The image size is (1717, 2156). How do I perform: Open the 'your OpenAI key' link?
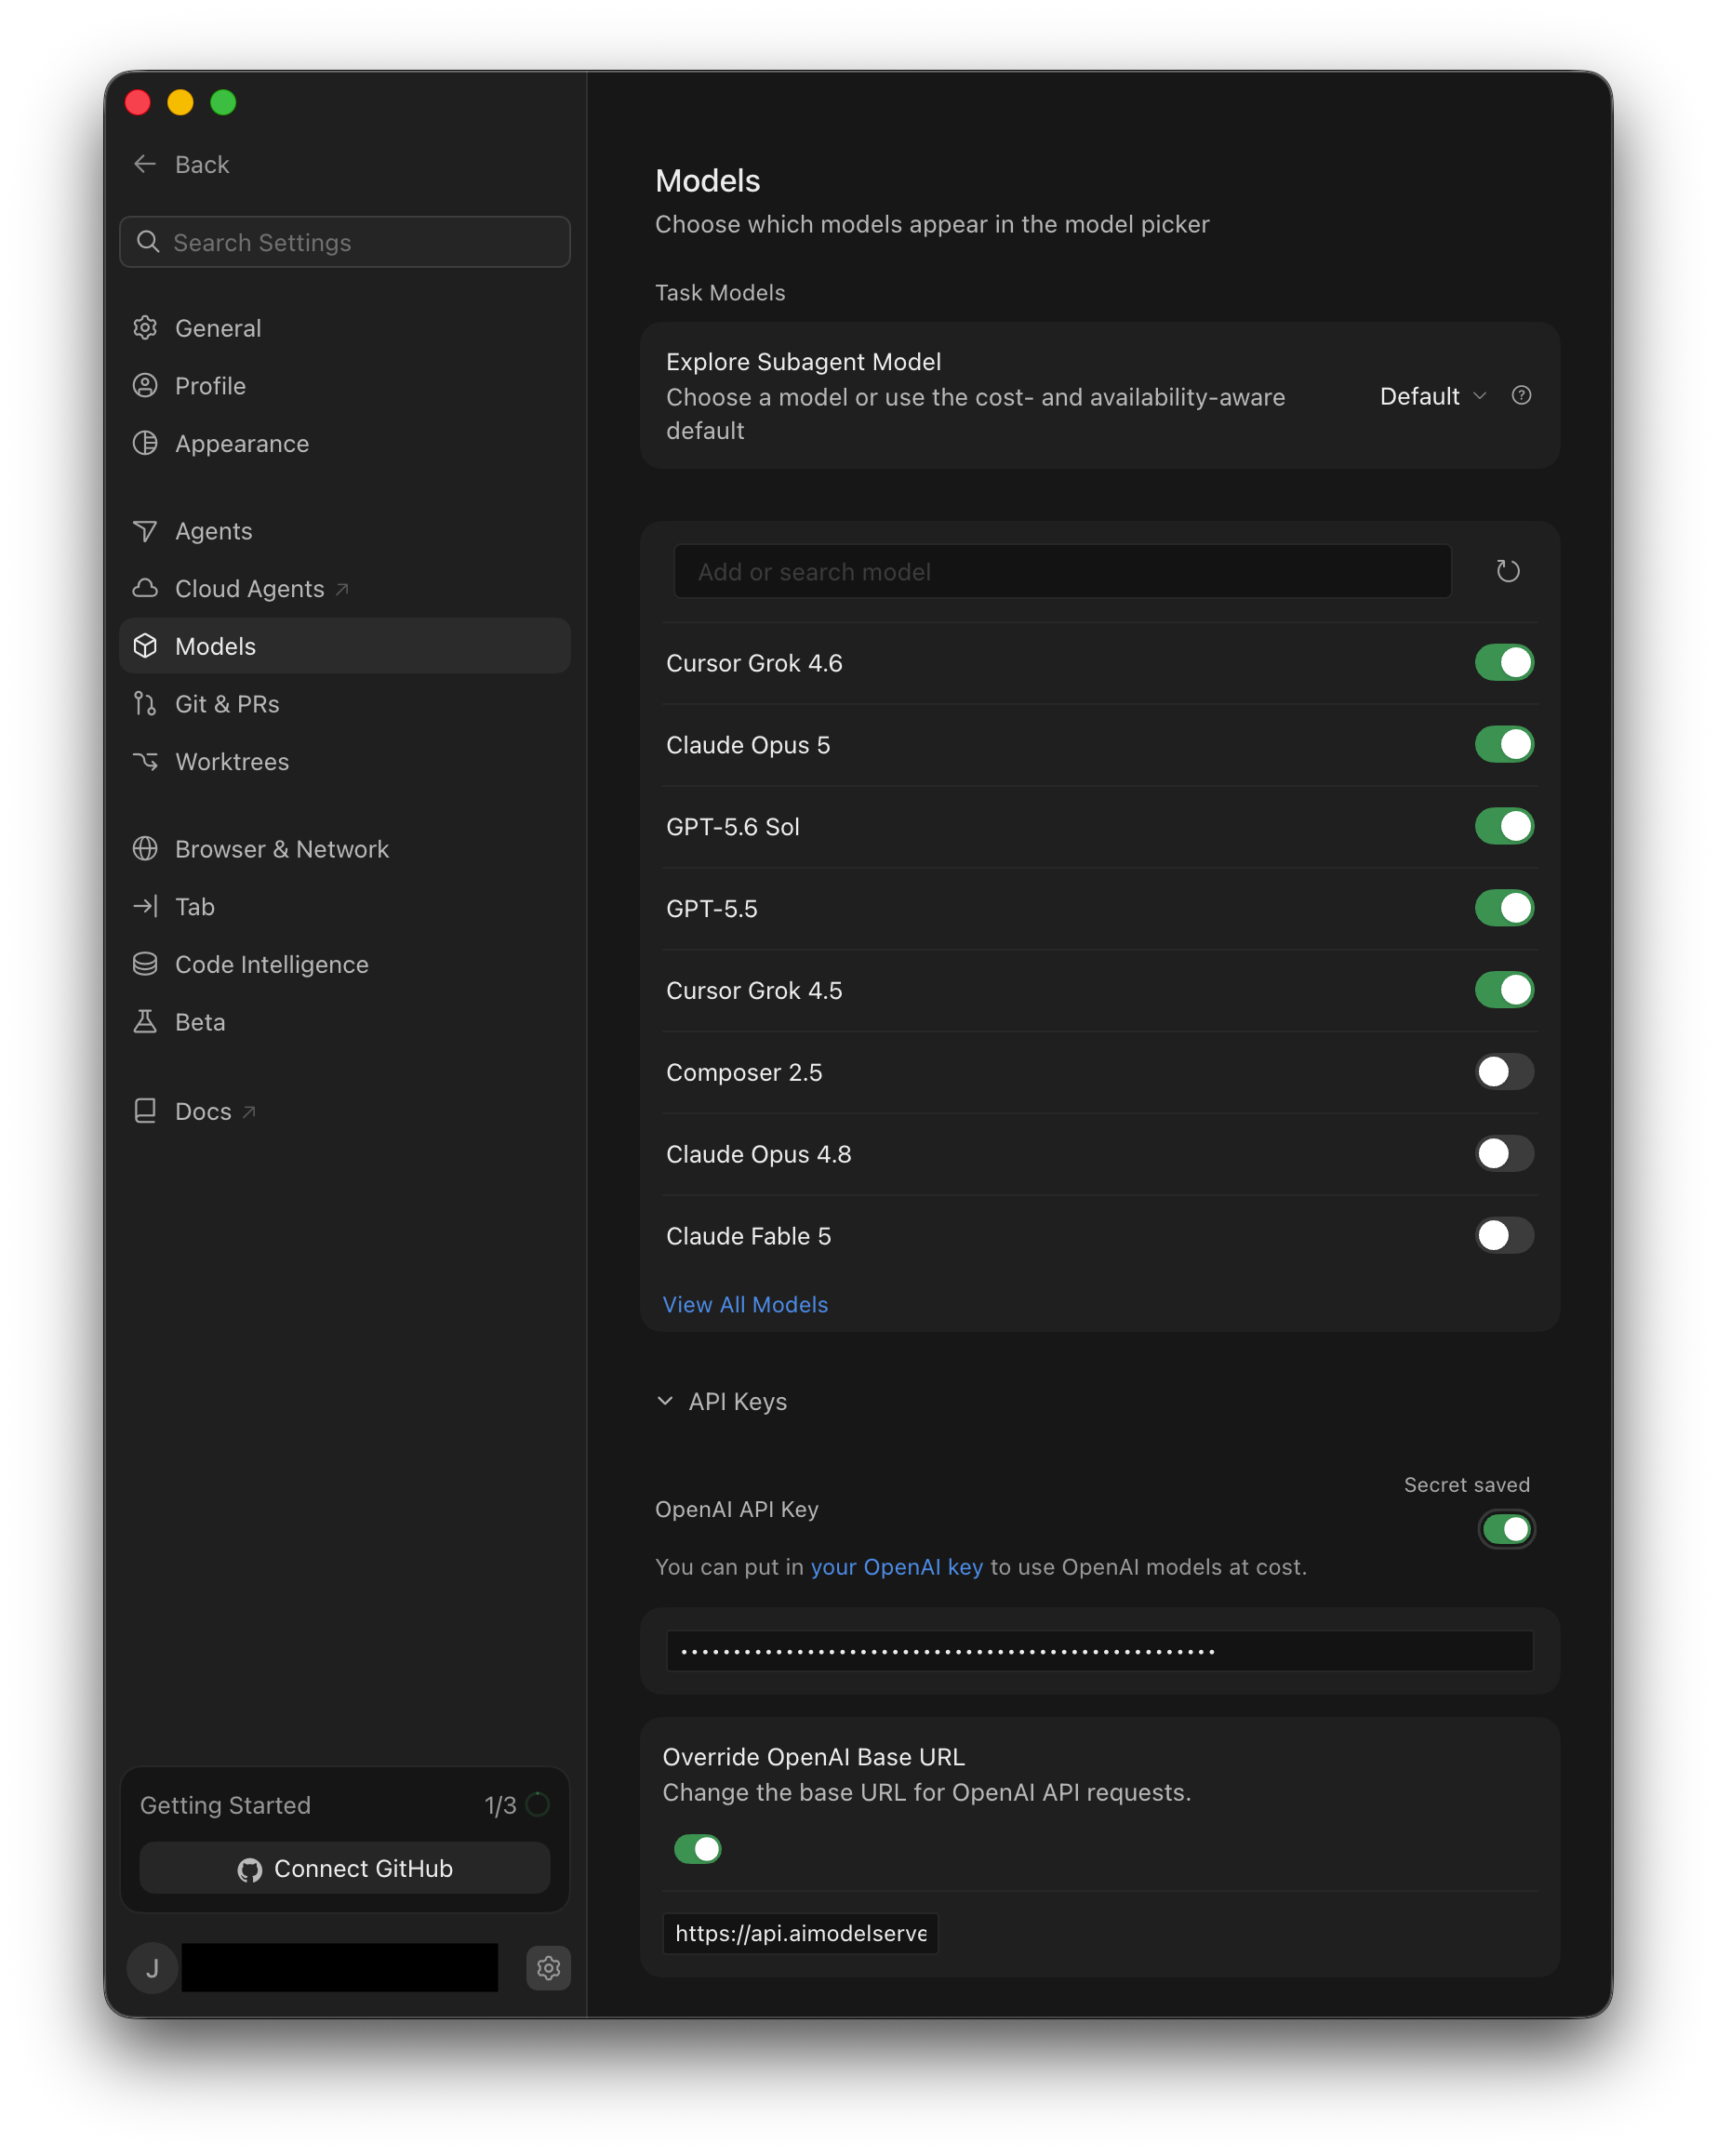coord(896,1567)
